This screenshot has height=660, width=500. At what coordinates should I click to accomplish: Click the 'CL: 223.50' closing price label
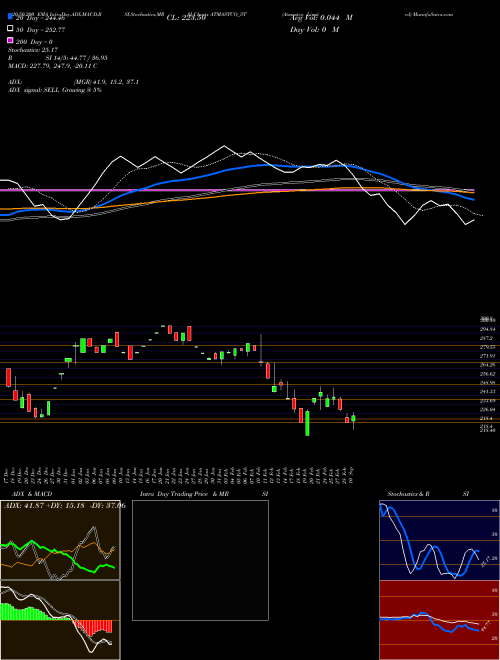(186, 18)
